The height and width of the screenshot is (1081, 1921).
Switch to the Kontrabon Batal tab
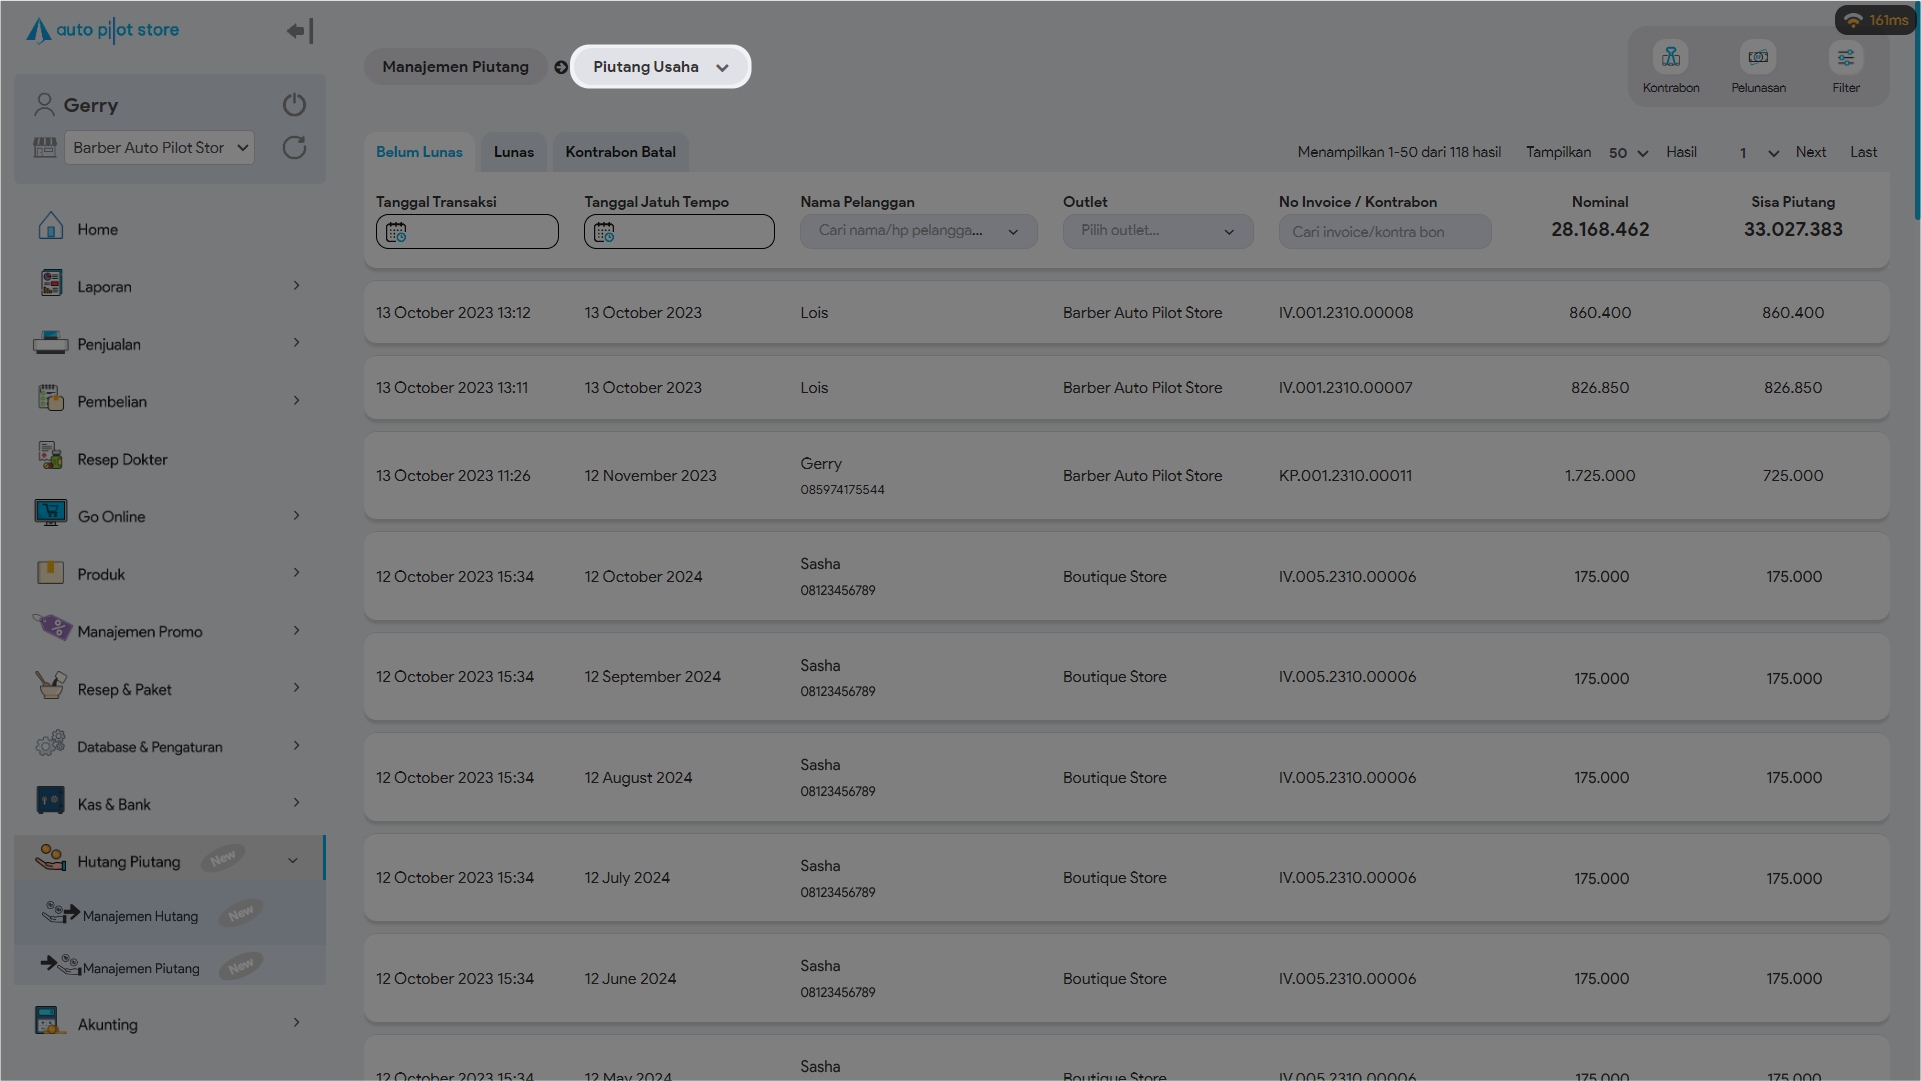pos(620,152)
